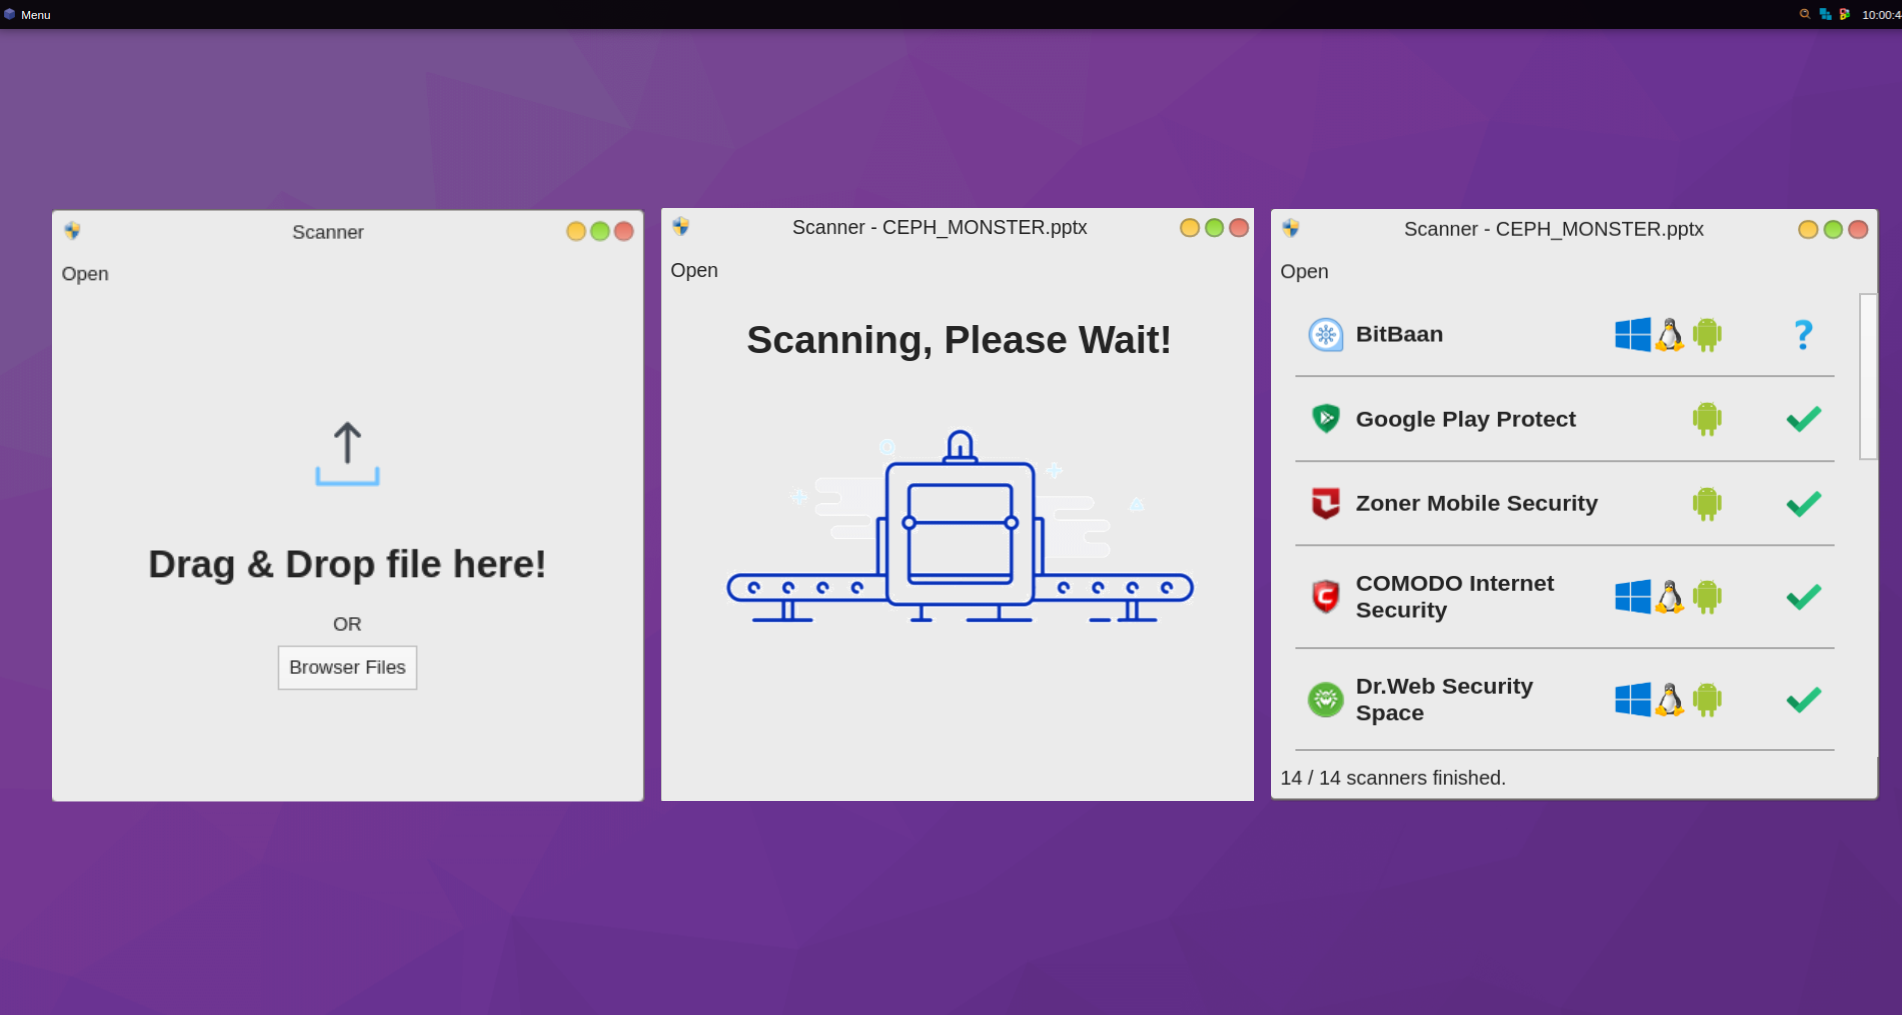The width and height of the screenshot is (1902, 1015).
Task: Click the search icon in the system tray
Action: (x=1804, y=14)
